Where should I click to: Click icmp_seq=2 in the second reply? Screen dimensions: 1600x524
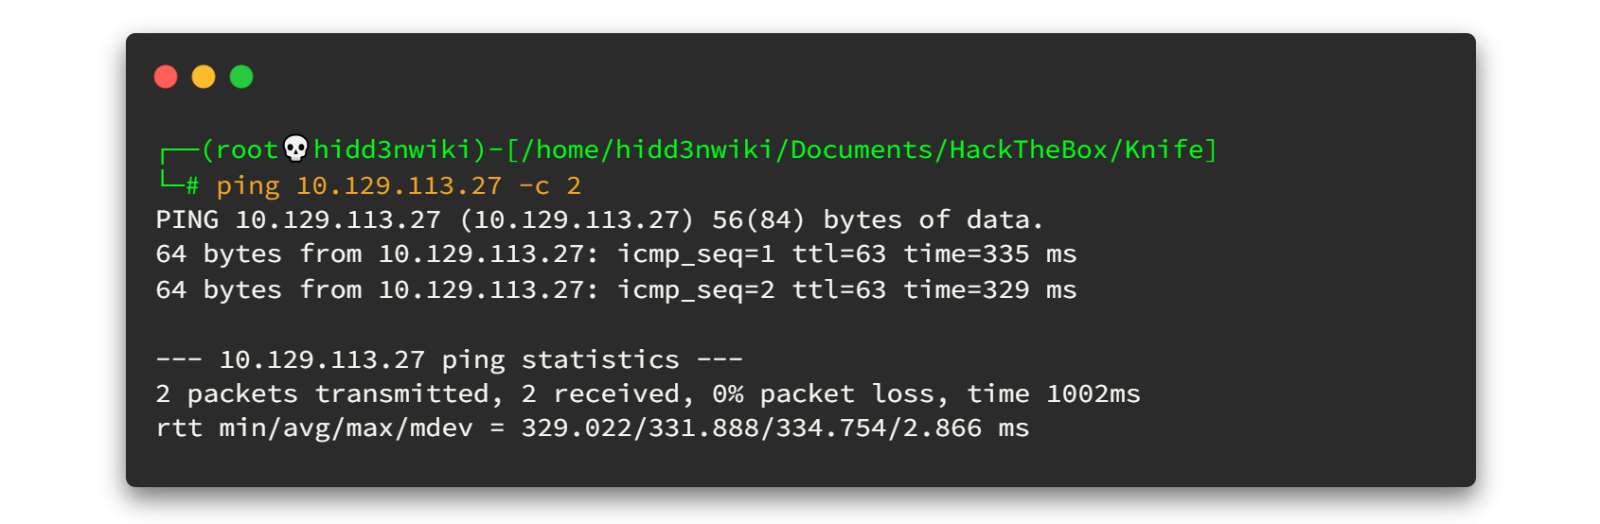696,290
